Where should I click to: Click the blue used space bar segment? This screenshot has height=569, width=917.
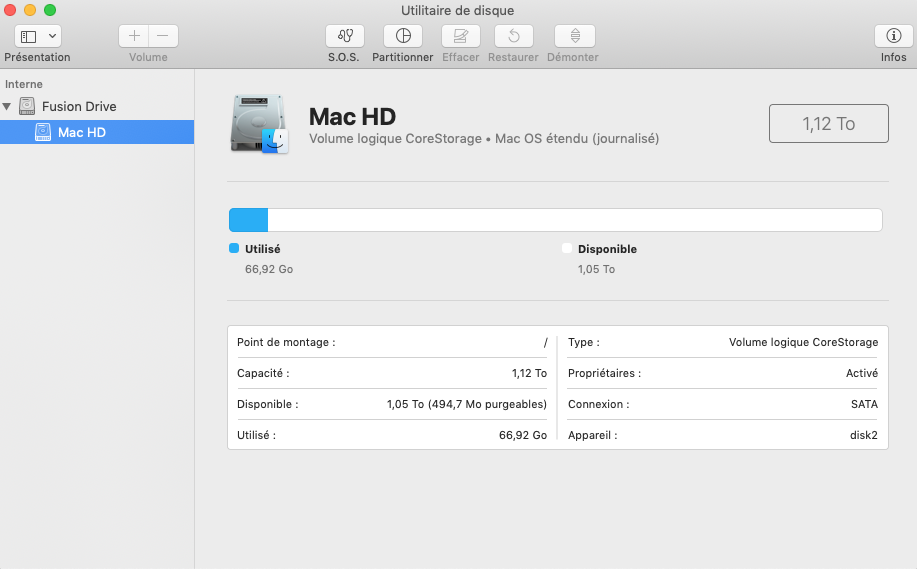pos(248,220)
